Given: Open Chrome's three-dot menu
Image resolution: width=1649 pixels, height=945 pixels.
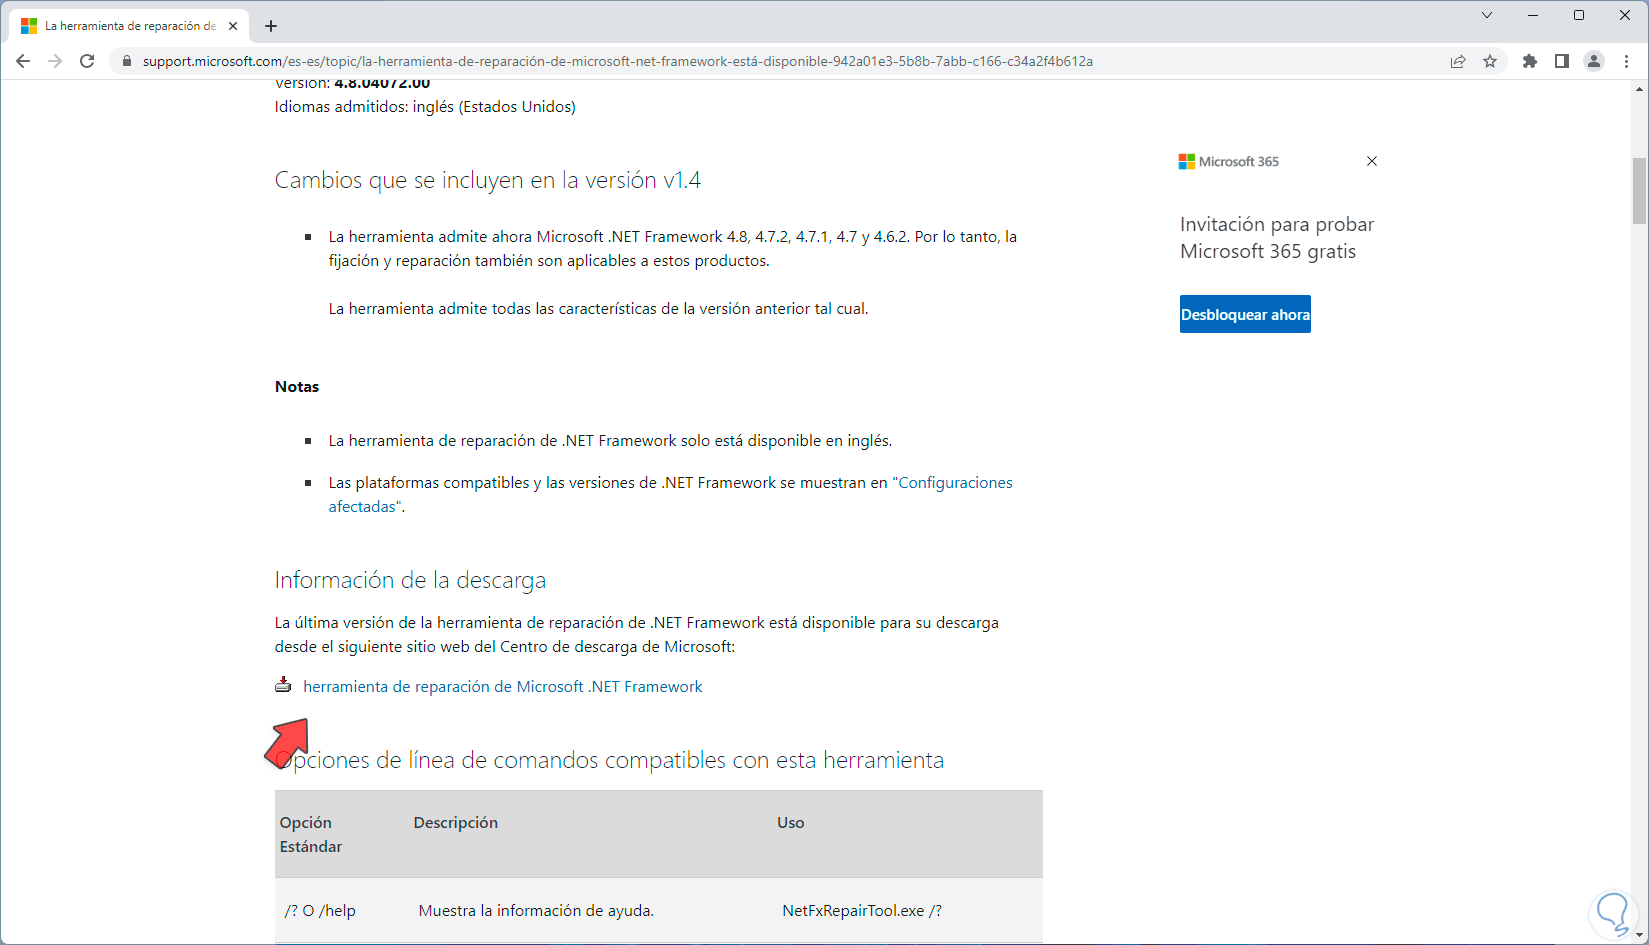Looking at the screenshot, I should point(1627,61).
